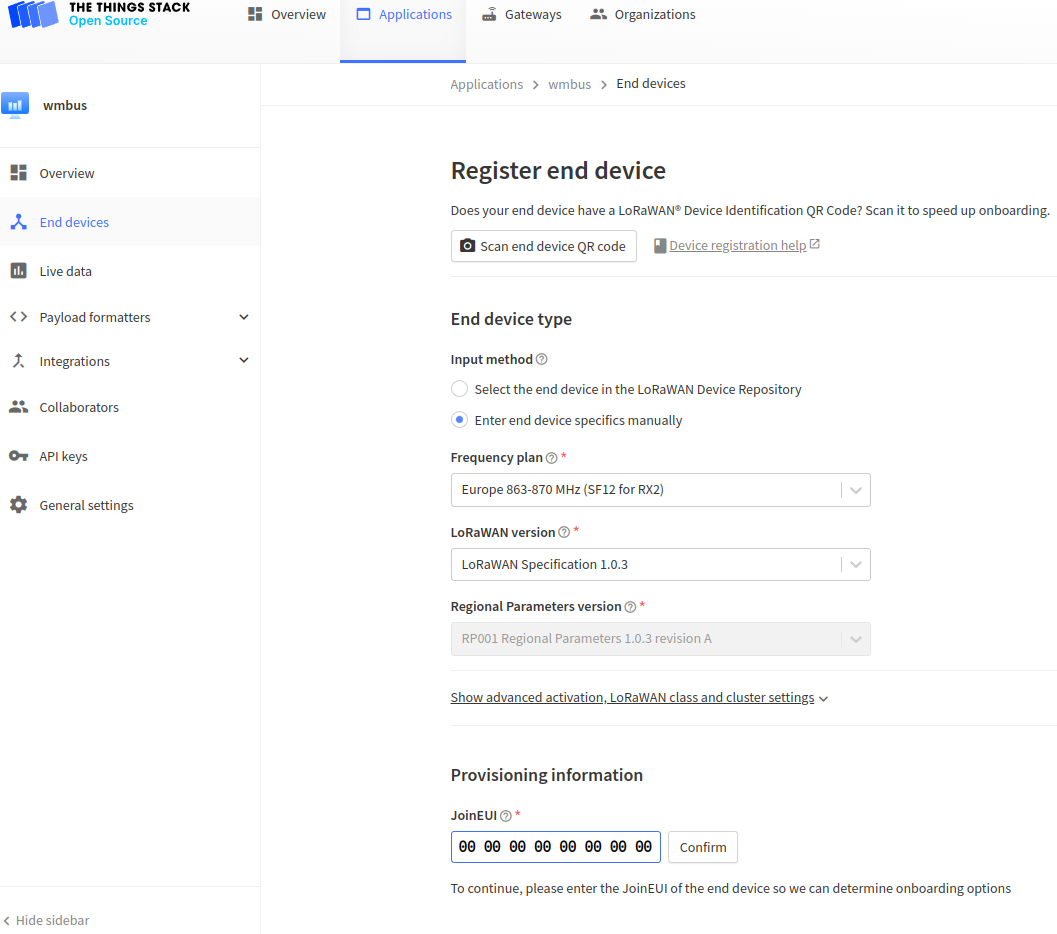Open the Organizations tab

click(643, 15)
